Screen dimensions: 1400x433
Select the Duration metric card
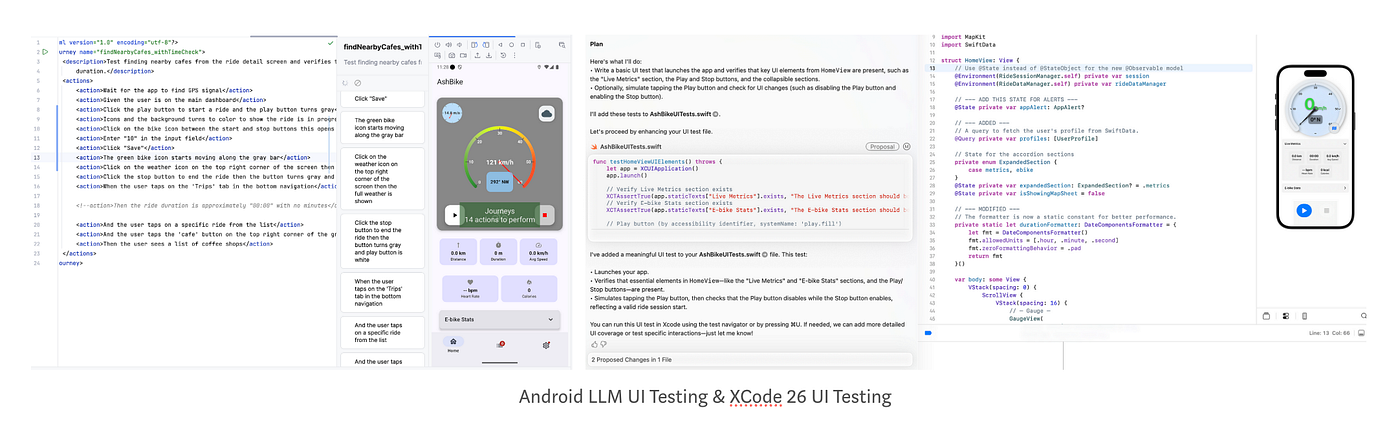[498, 250]
